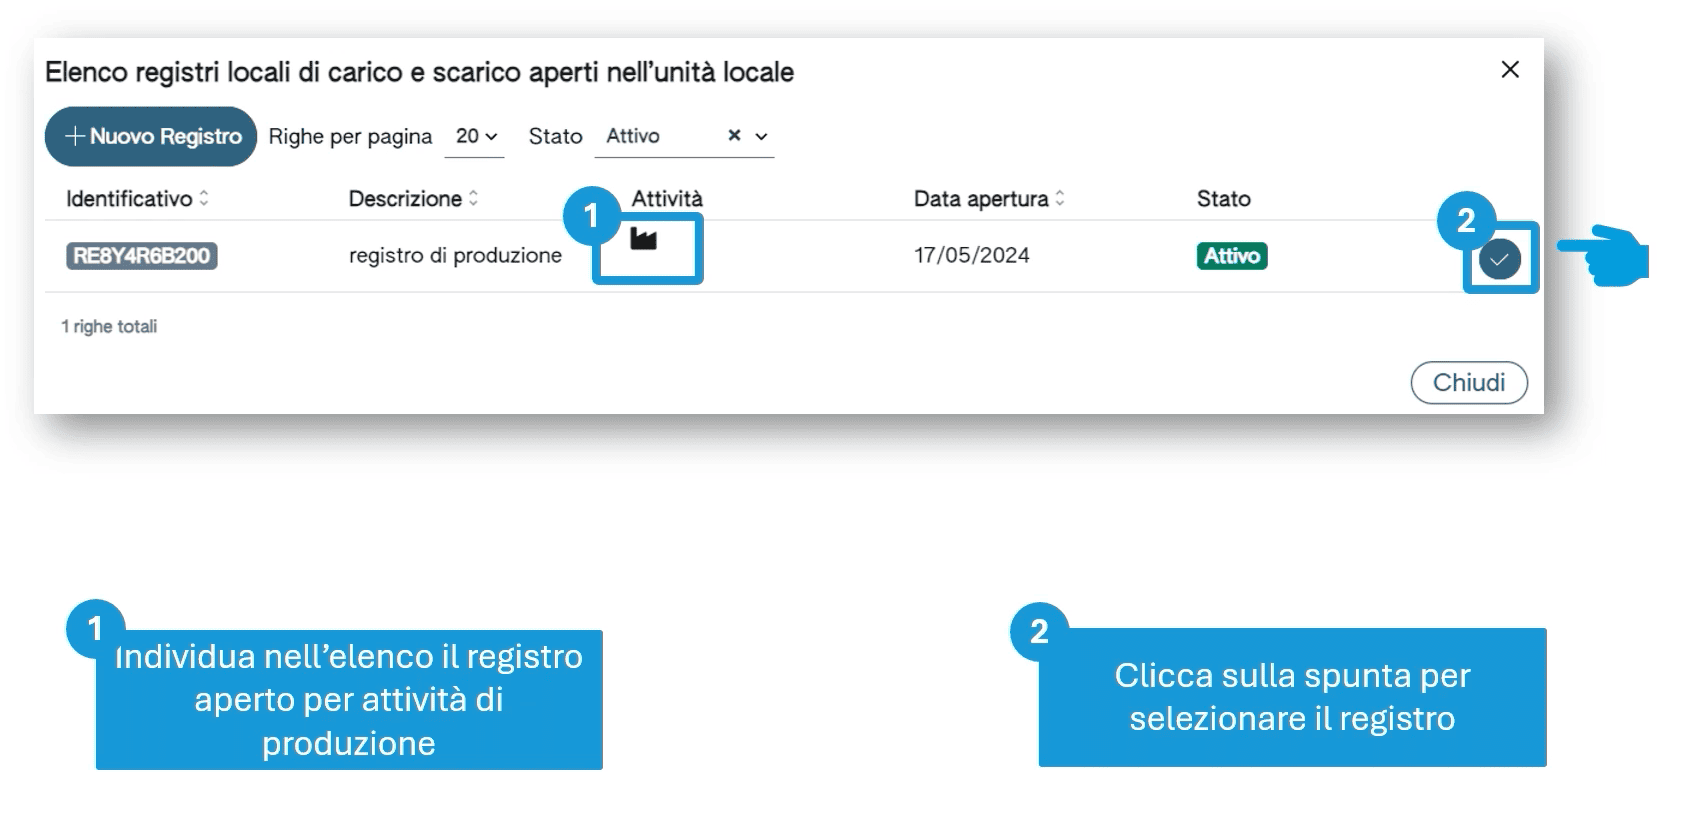Click the '1 righe totali' footer text
1692x814 pixels.
point(109,326)
